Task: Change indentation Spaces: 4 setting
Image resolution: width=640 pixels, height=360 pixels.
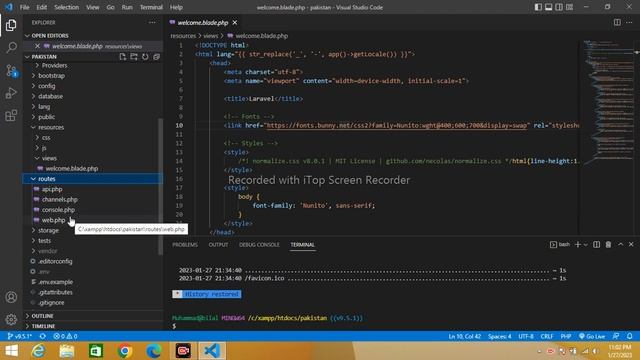Action: [500, 336]
